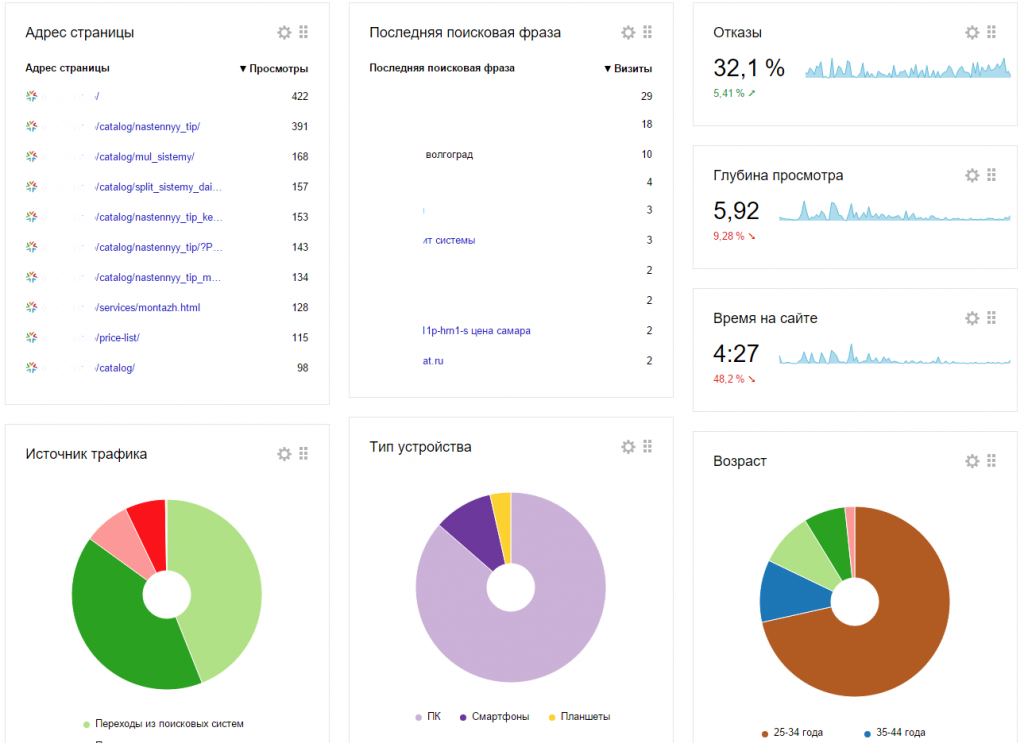
Task: Open settings gear for Отказы widget
Action: (972, 33)
